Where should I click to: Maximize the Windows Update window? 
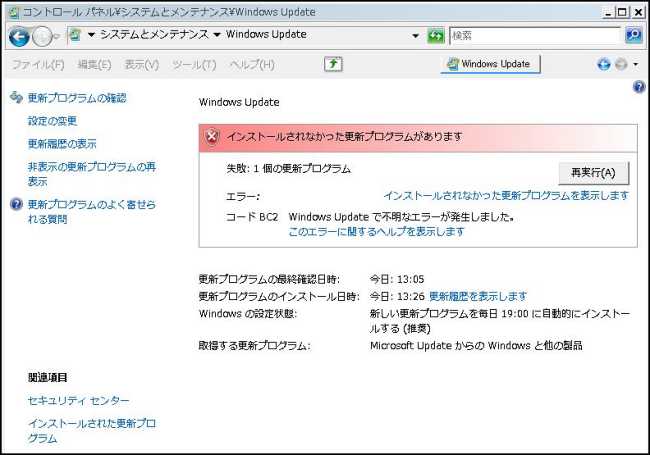pyautogui.click(x=622, y=12)
